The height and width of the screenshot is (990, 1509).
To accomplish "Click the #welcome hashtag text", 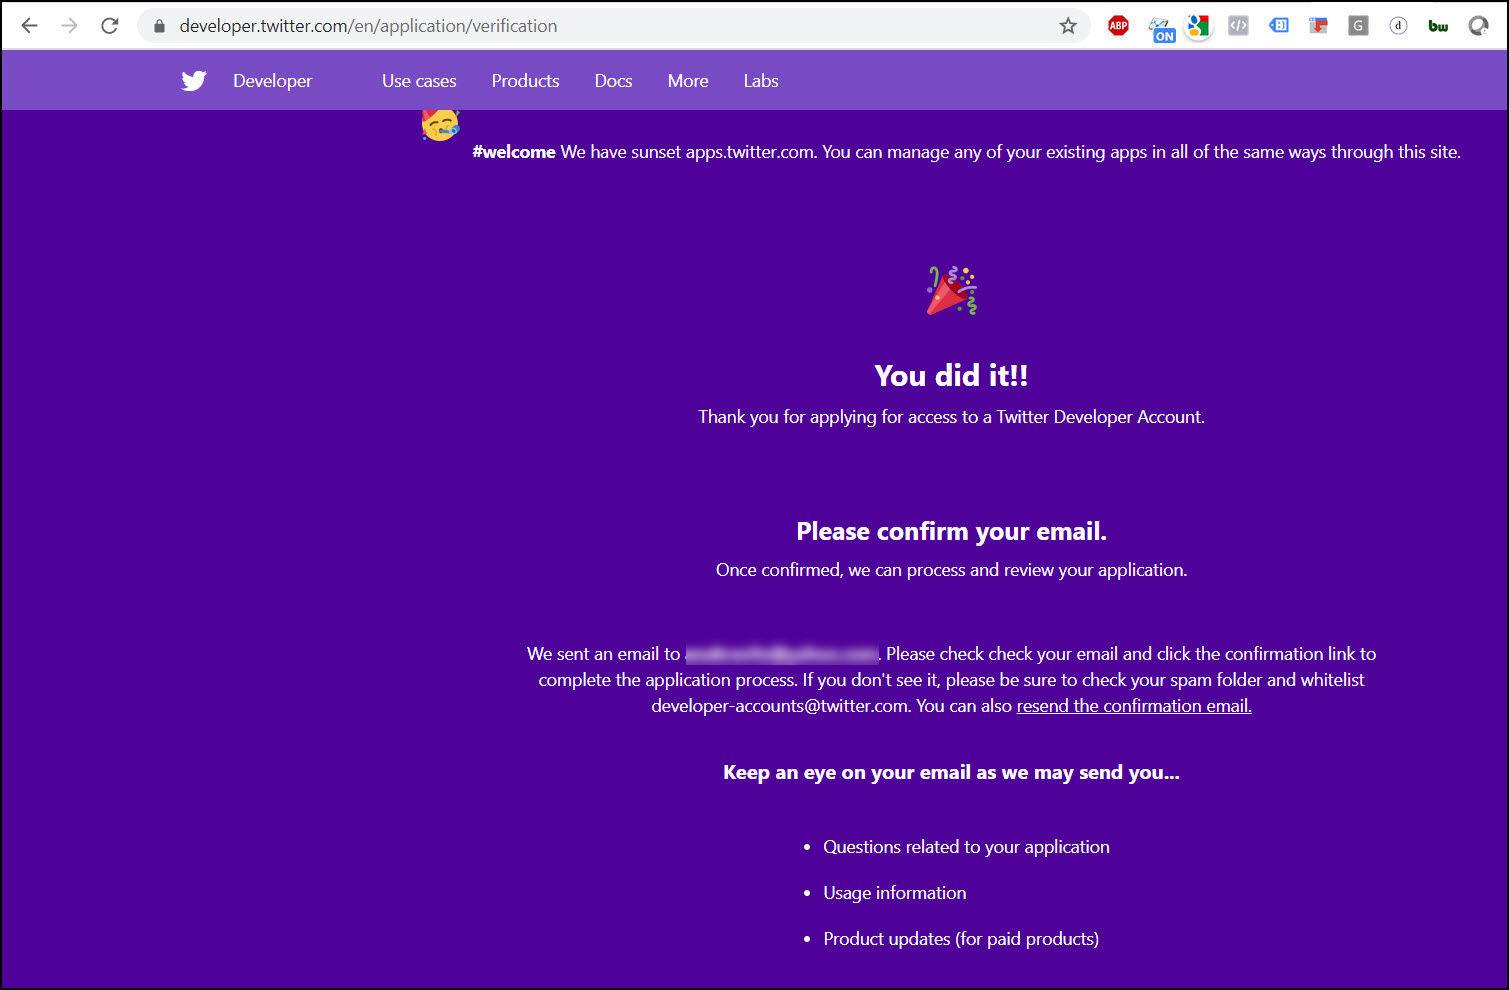I will [514, 152].
